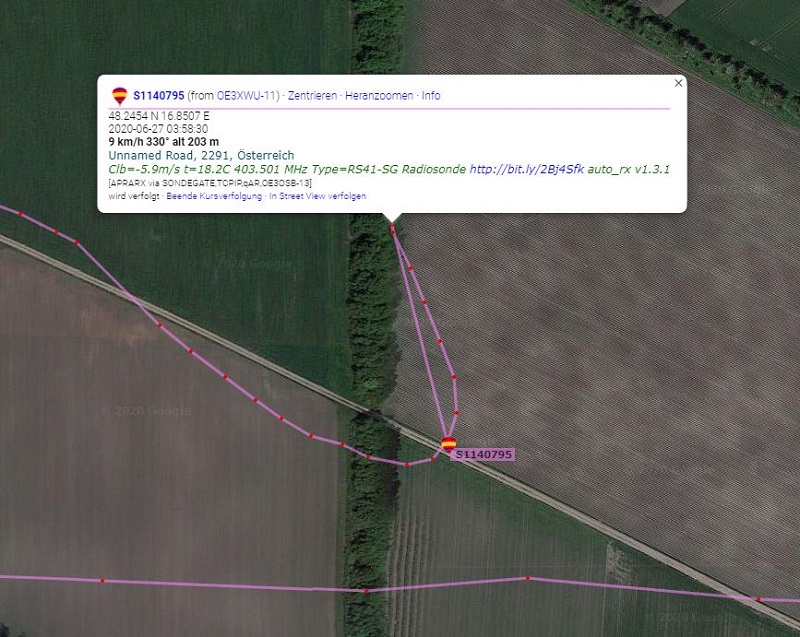Click the Unnamed Road, 2291, Österreich address
The height and width of the screenshot is (637, 800).
201,156
